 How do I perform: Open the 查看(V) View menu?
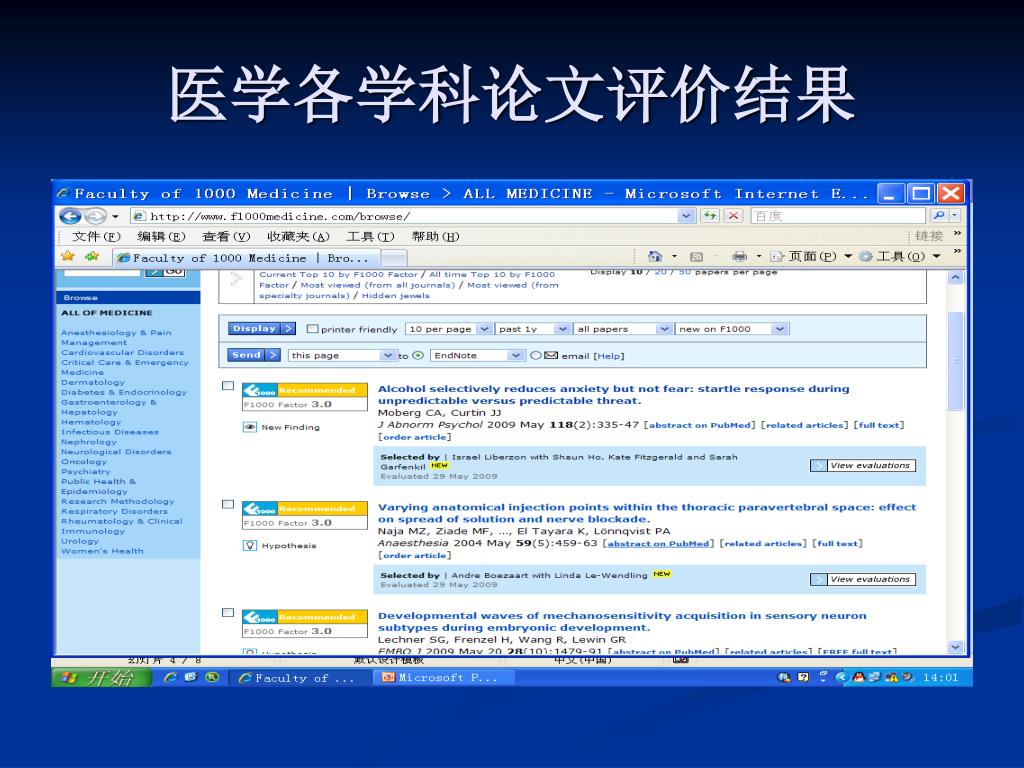point(226,236)
